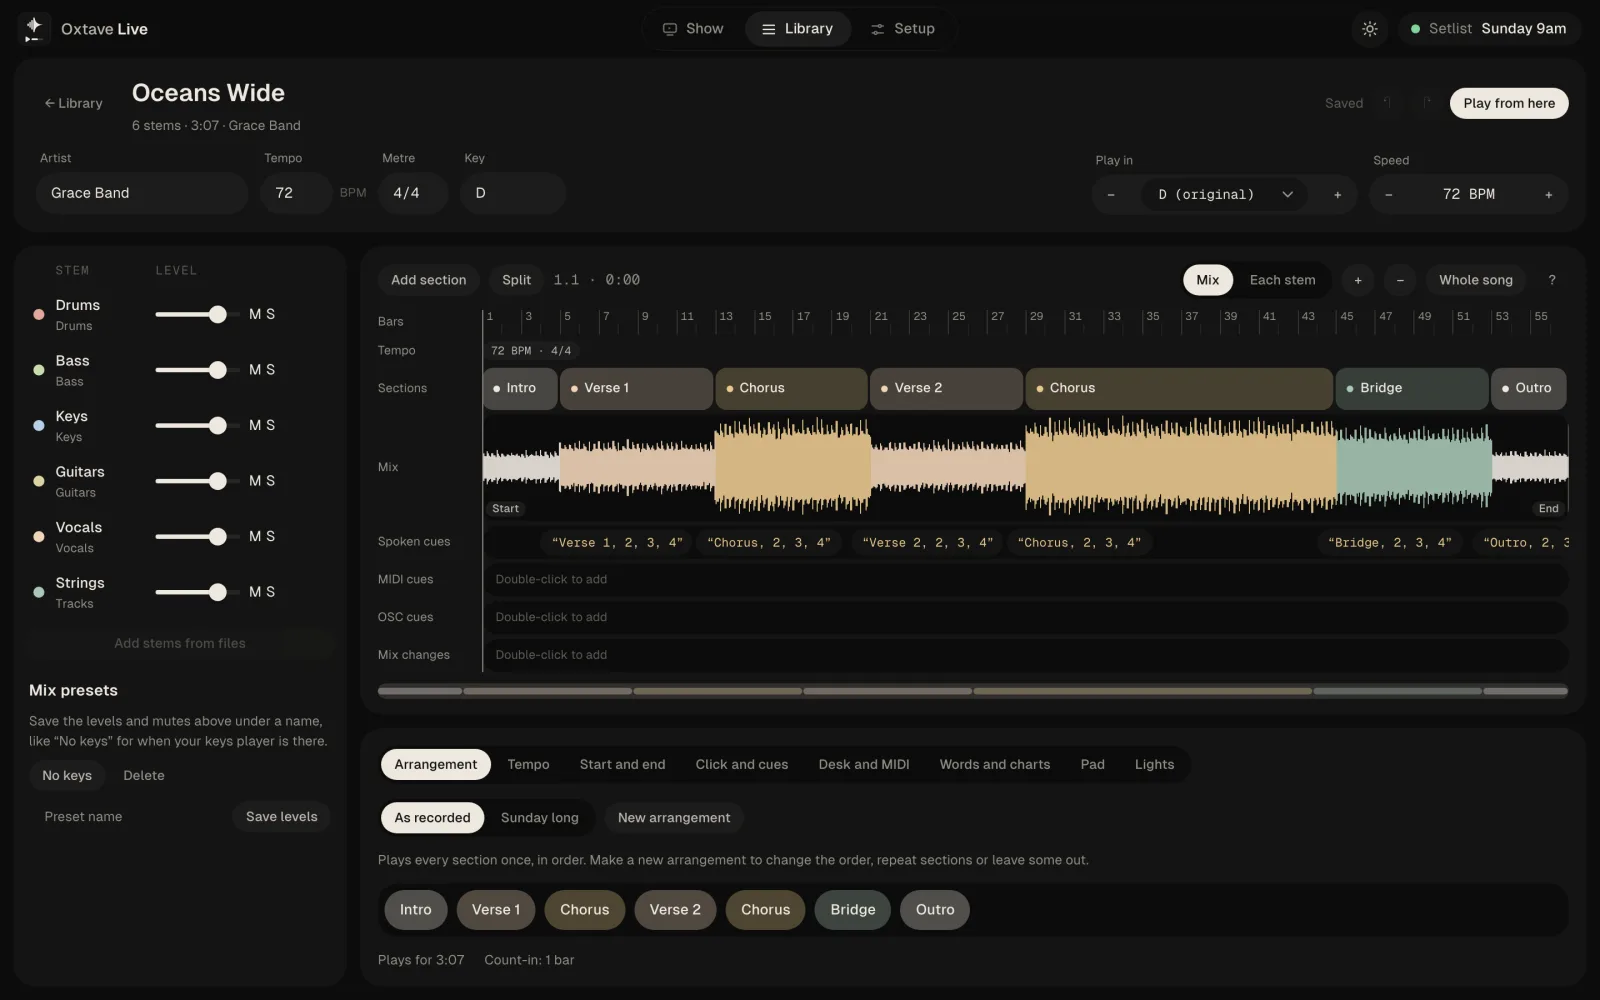The height and width of the screenshot is (1000, 1600).
Task: Raise the Play in key with plus
Action: click(1337, 194)
